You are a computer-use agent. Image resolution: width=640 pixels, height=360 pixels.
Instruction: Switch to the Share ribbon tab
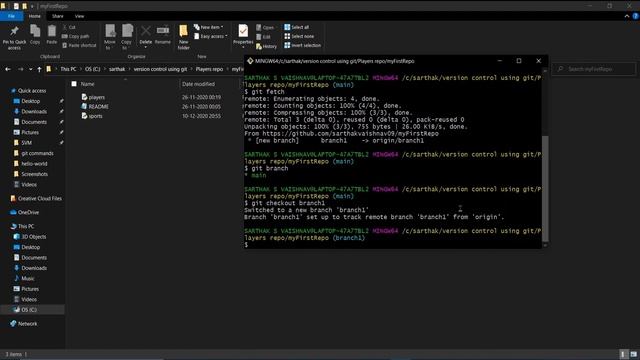(x=58, y=16)
